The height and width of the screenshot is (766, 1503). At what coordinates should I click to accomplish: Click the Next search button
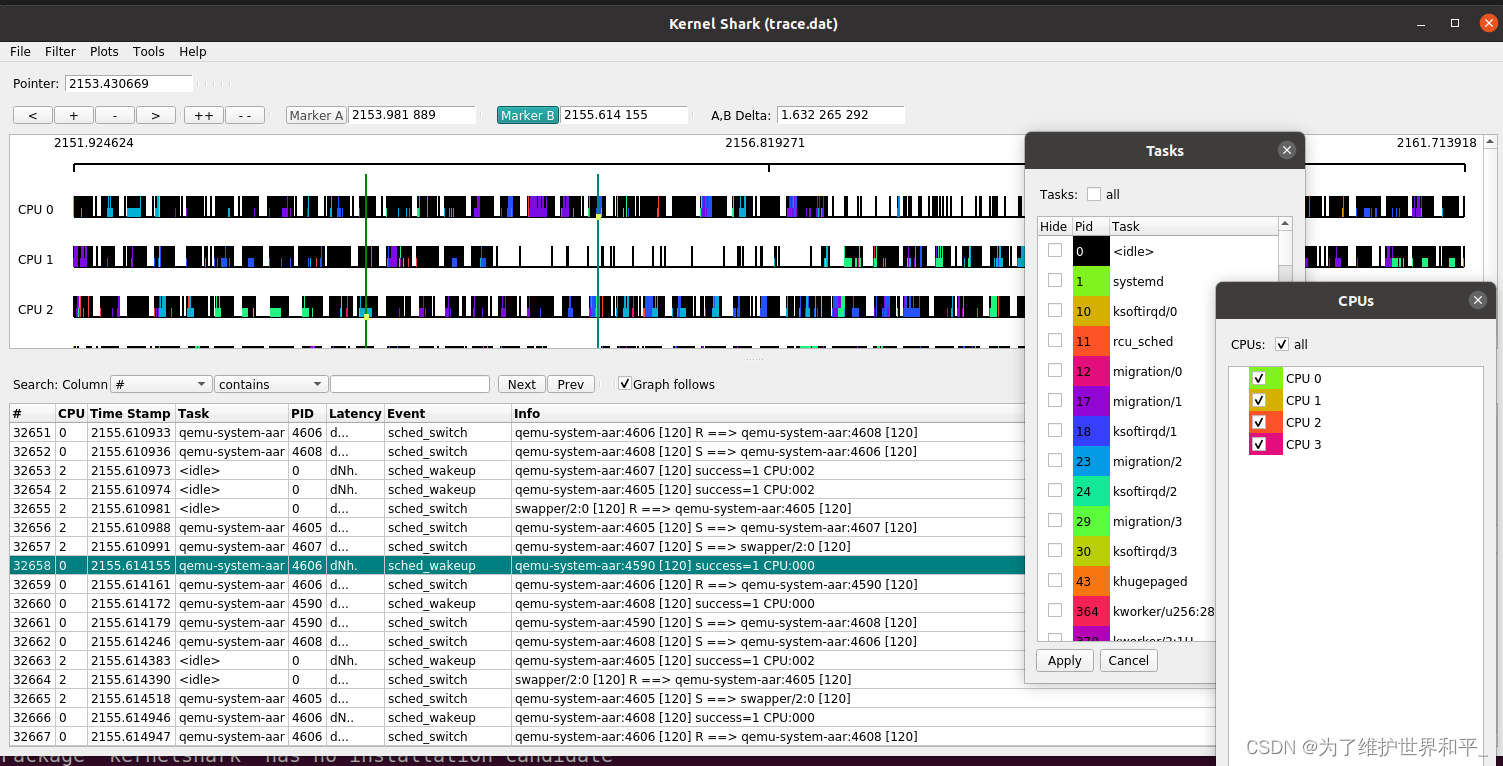(522, 384)
